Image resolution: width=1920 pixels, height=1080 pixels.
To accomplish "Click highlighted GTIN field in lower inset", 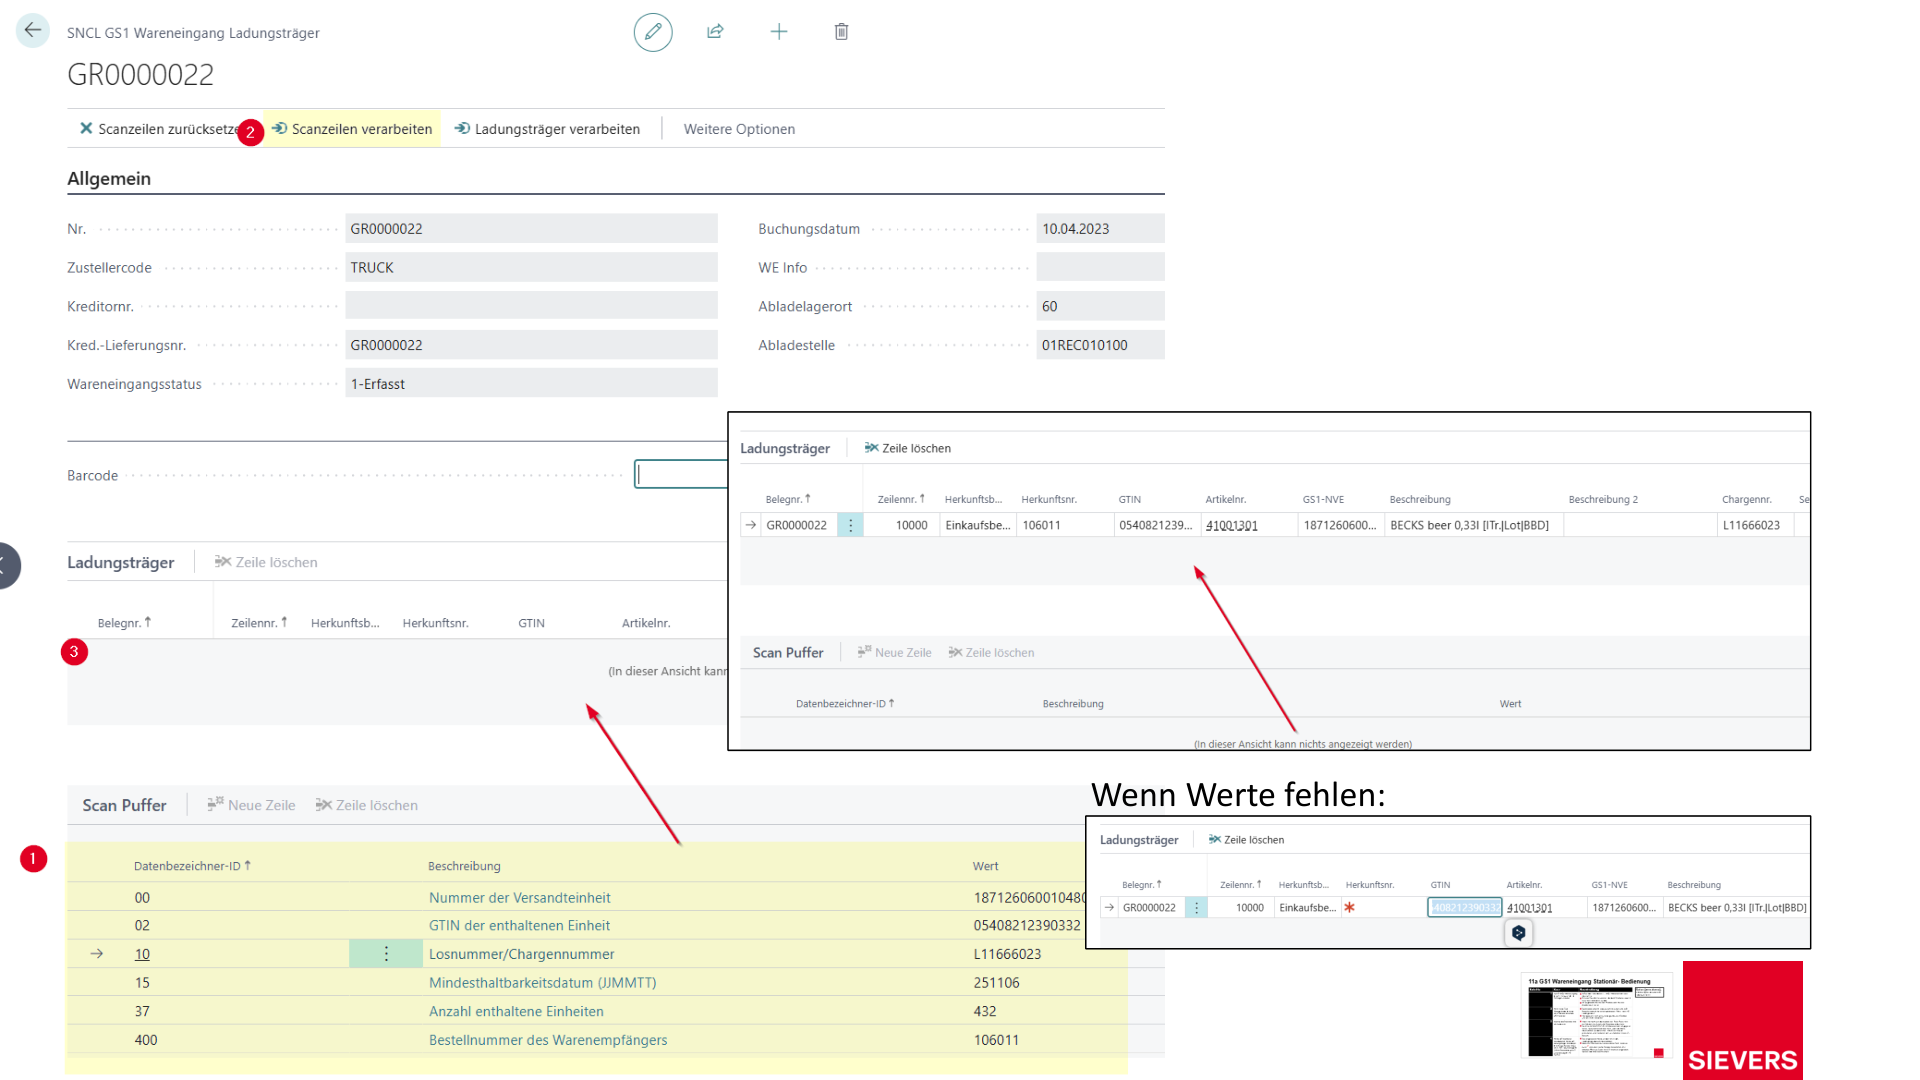I will pyautogui.click(x=1464, y=907).
